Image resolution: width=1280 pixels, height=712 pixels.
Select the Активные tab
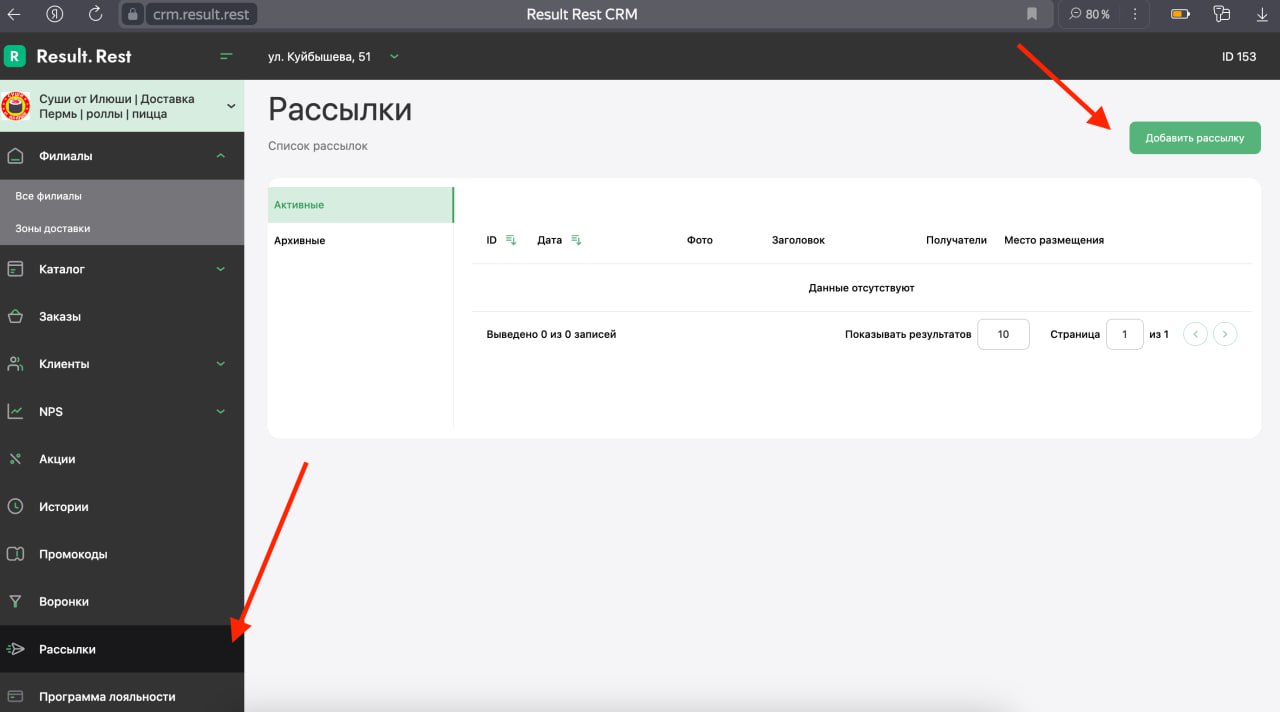pos(300,205)
